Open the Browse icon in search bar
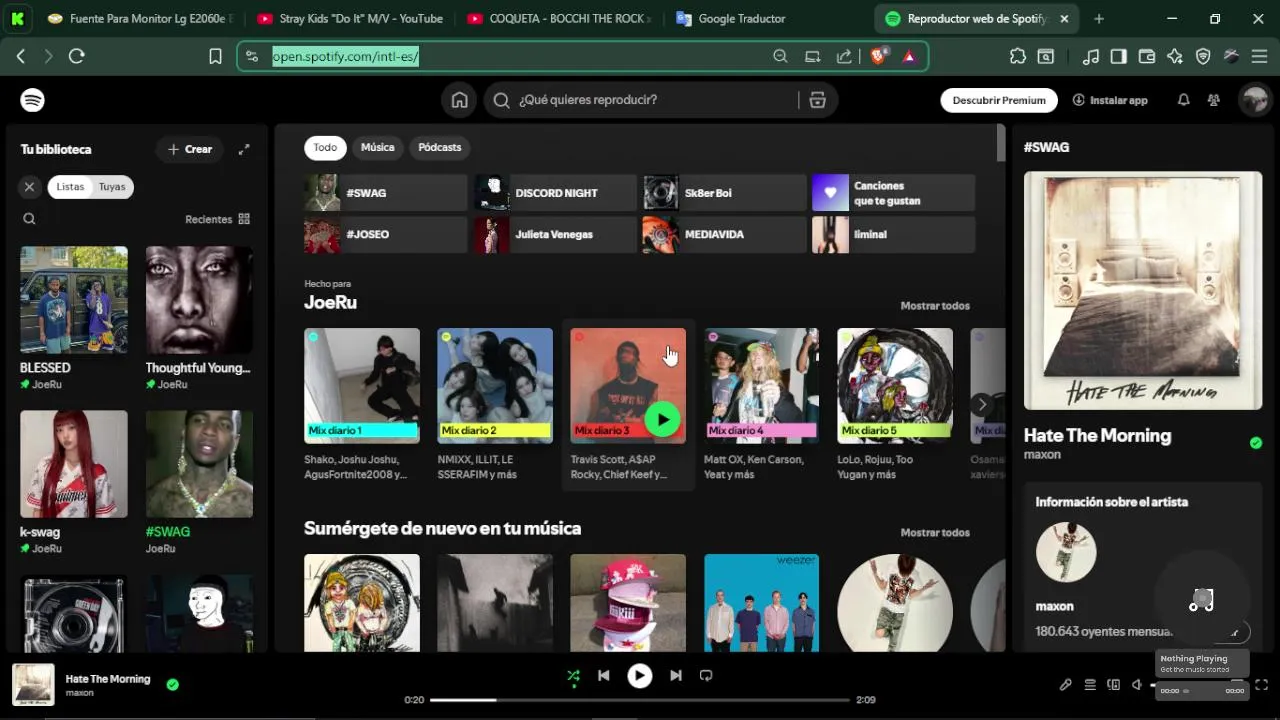Screen dimensions: 1280x720 818,100
